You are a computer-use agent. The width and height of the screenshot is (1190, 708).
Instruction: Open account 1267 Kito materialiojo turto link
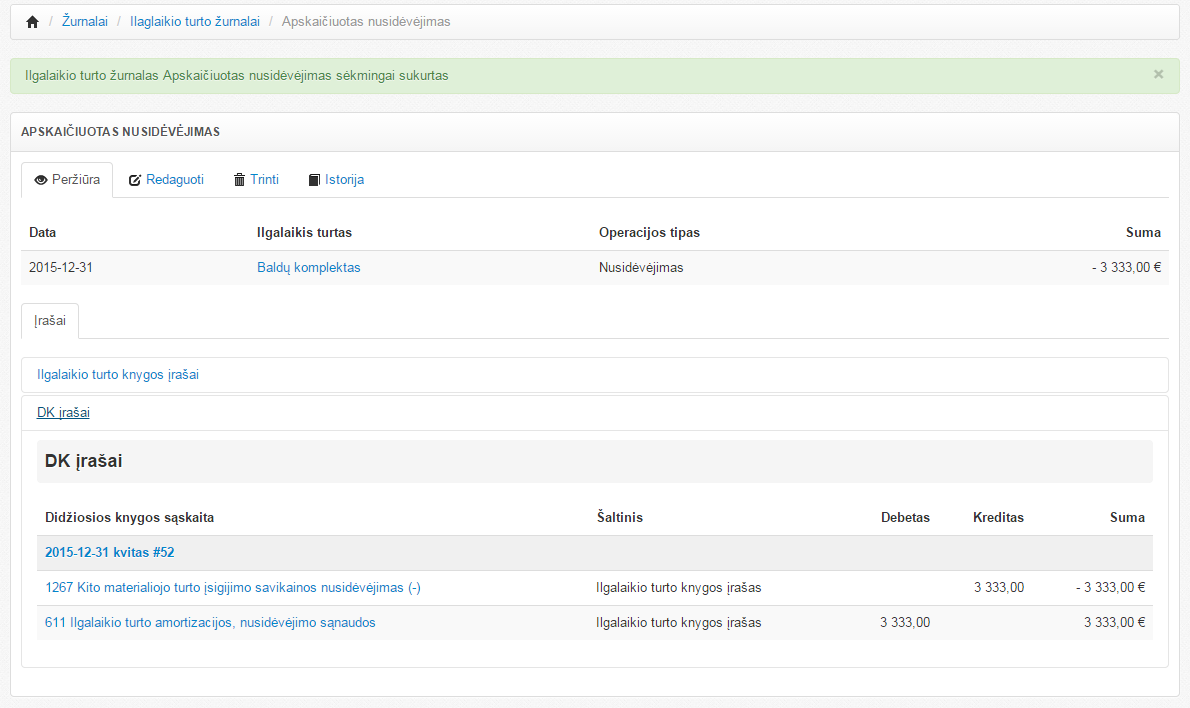tap(233, 588)
